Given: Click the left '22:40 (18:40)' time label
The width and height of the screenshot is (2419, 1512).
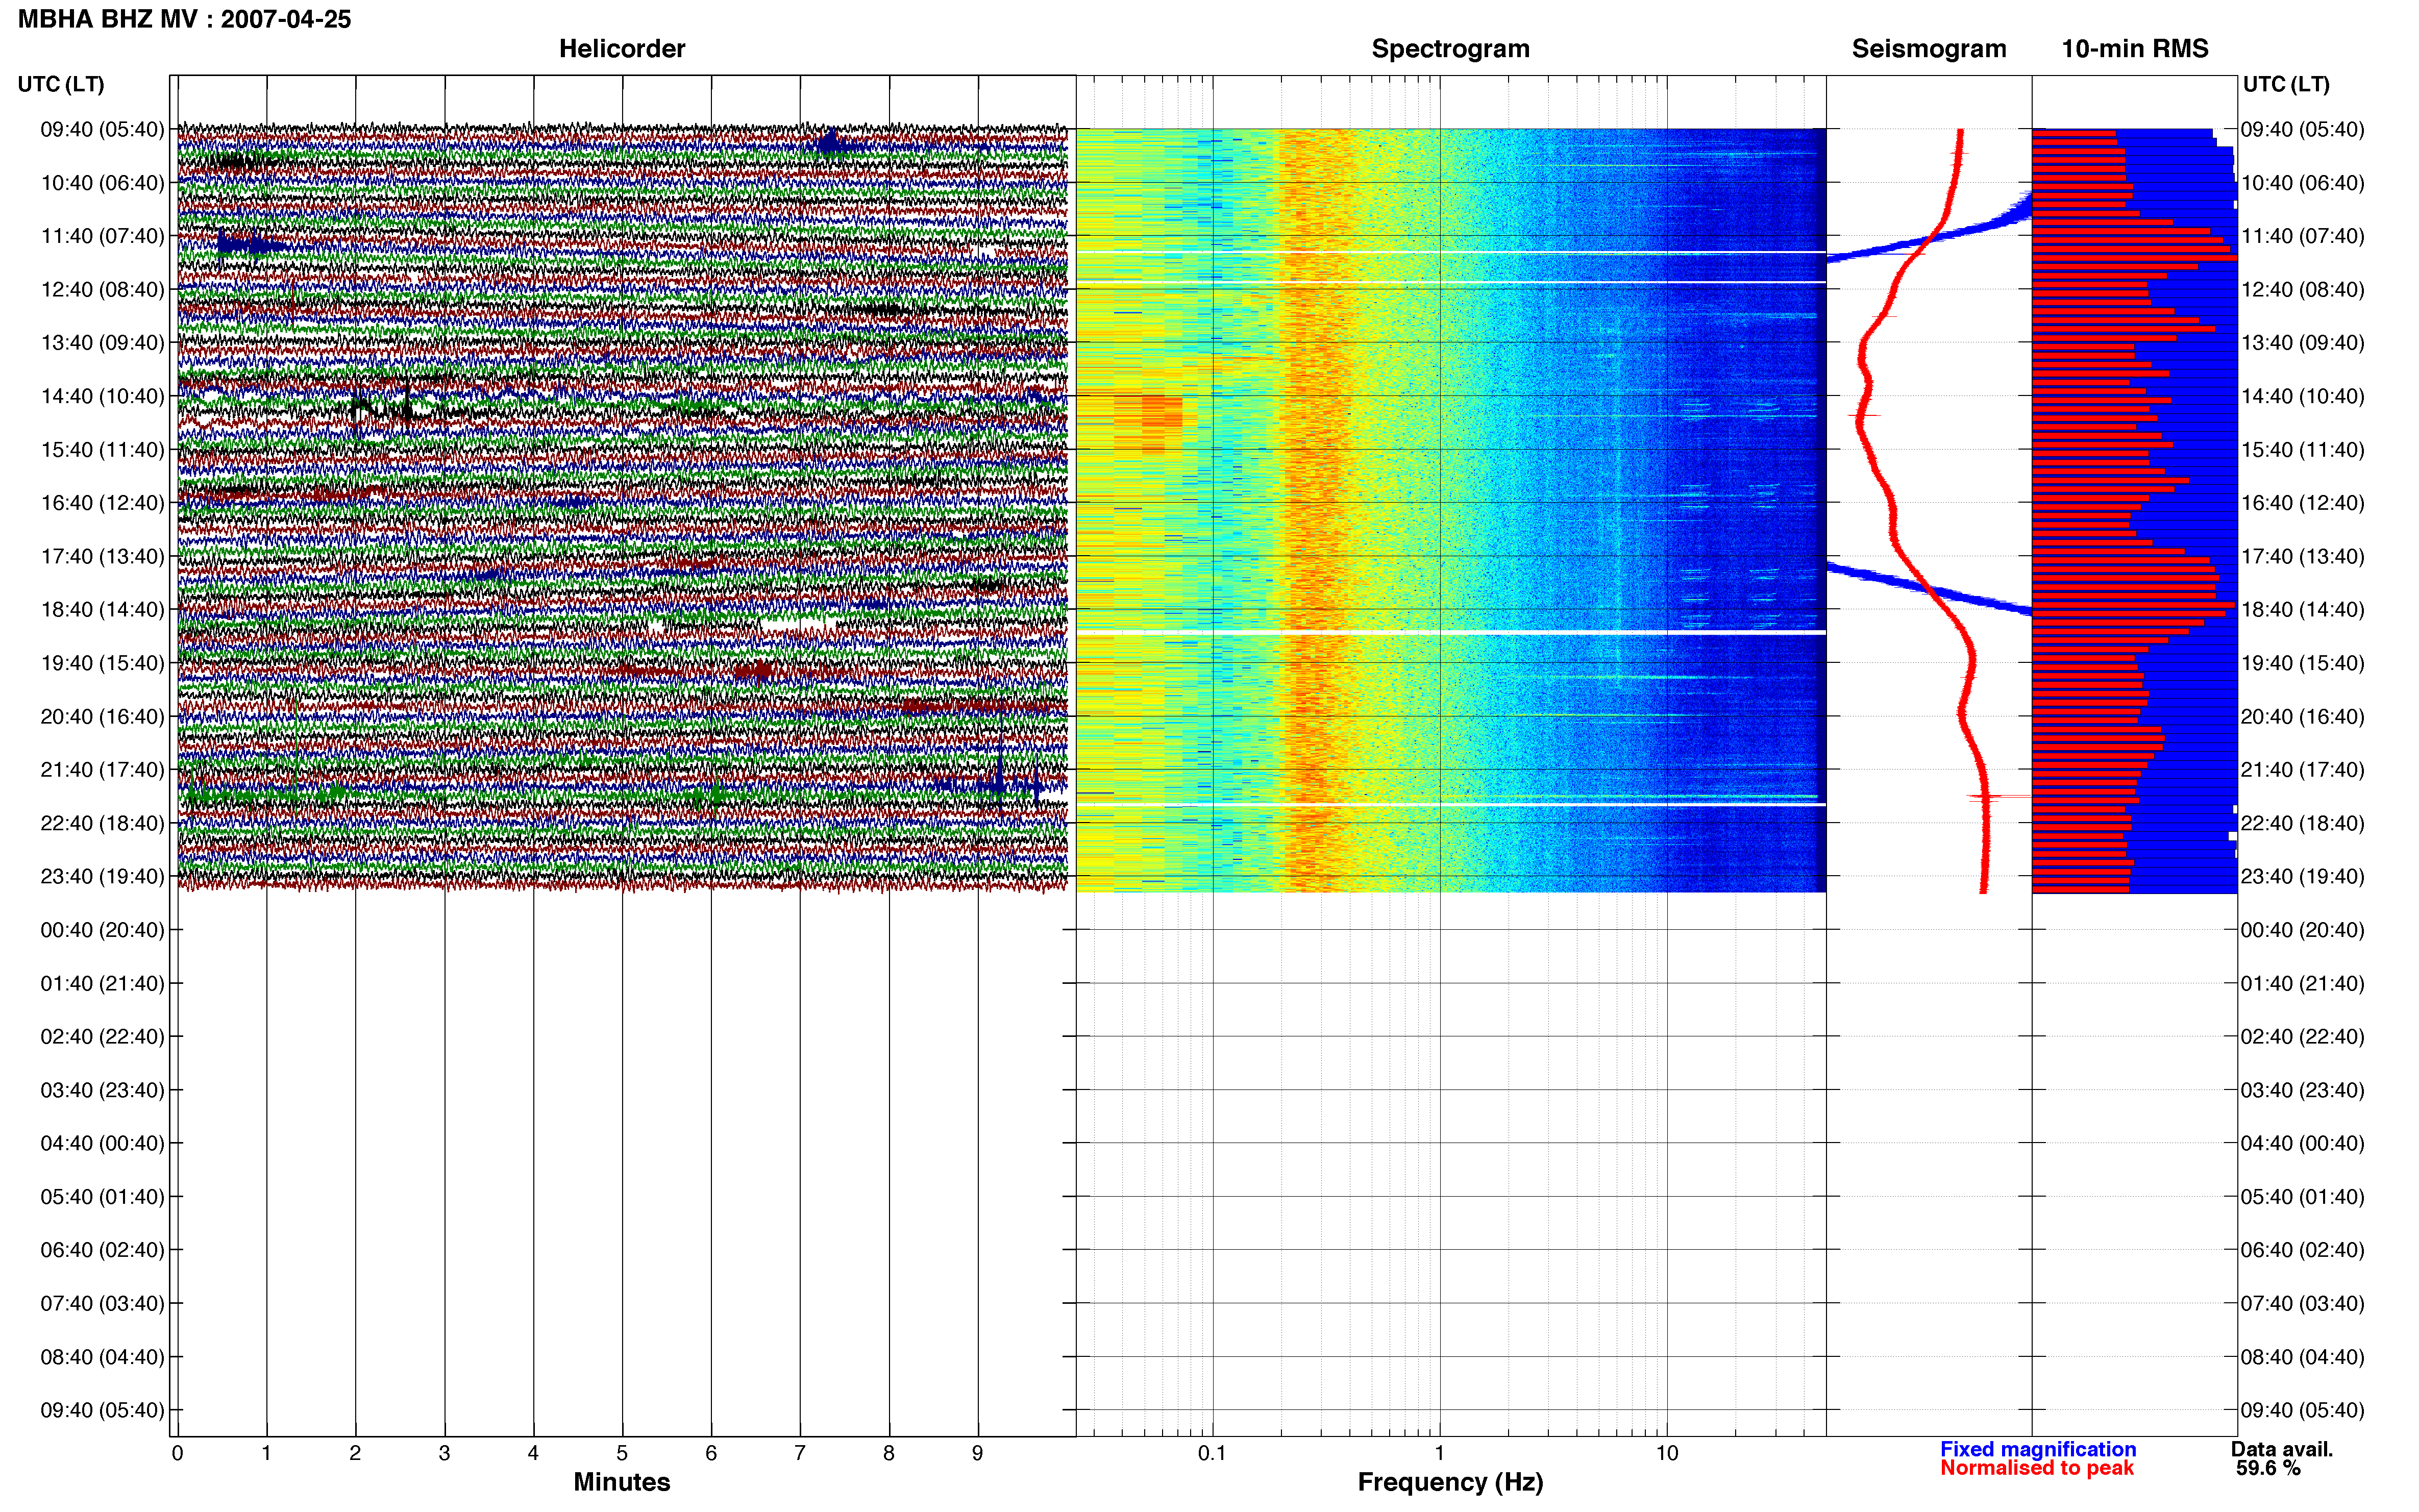Looking at the screenshot, I should [102, 823].
